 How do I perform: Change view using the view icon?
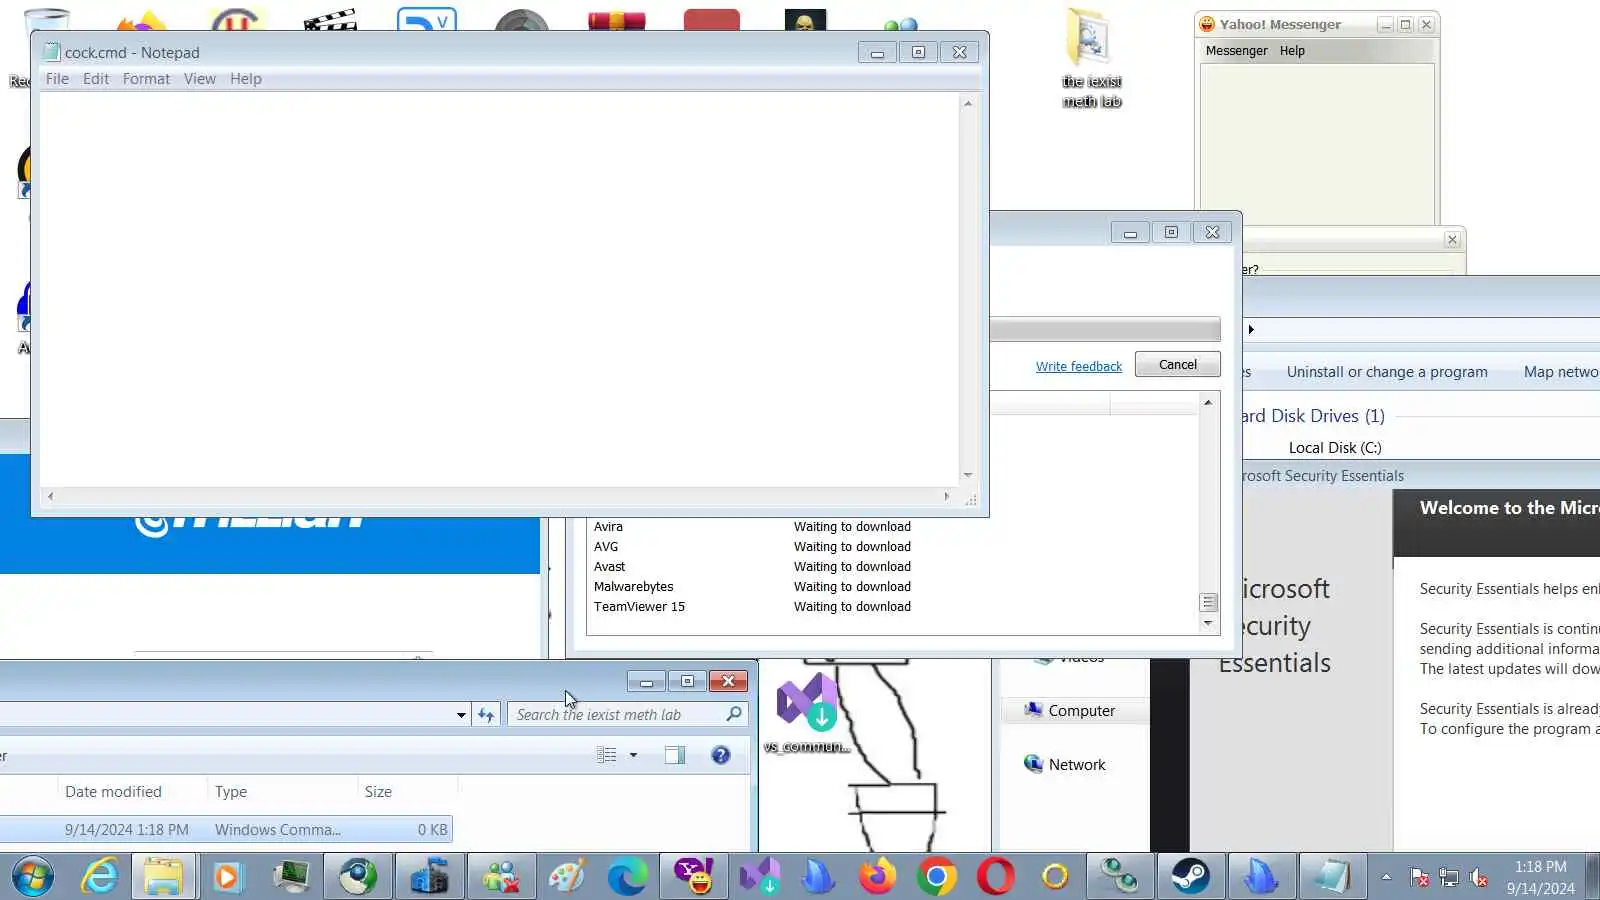606,755
